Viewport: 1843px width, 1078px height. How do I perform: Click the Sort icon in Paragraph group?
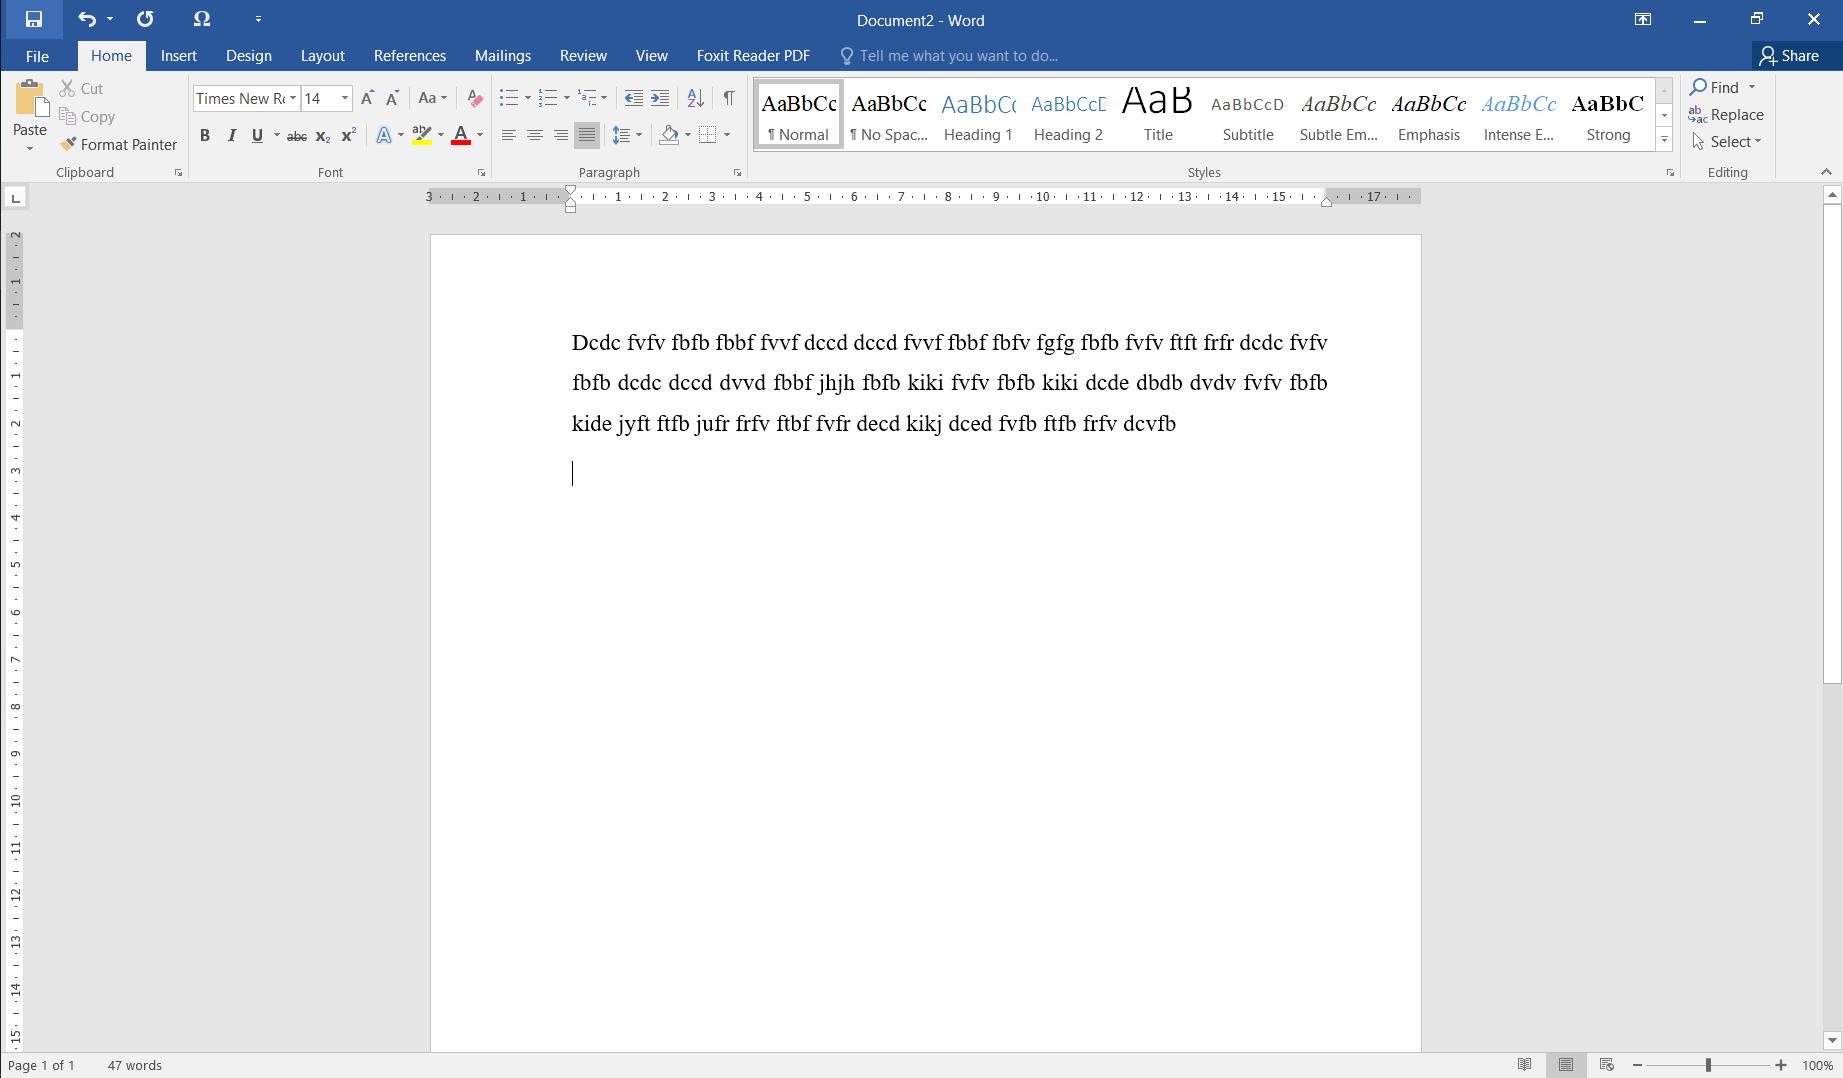point(696,98)
